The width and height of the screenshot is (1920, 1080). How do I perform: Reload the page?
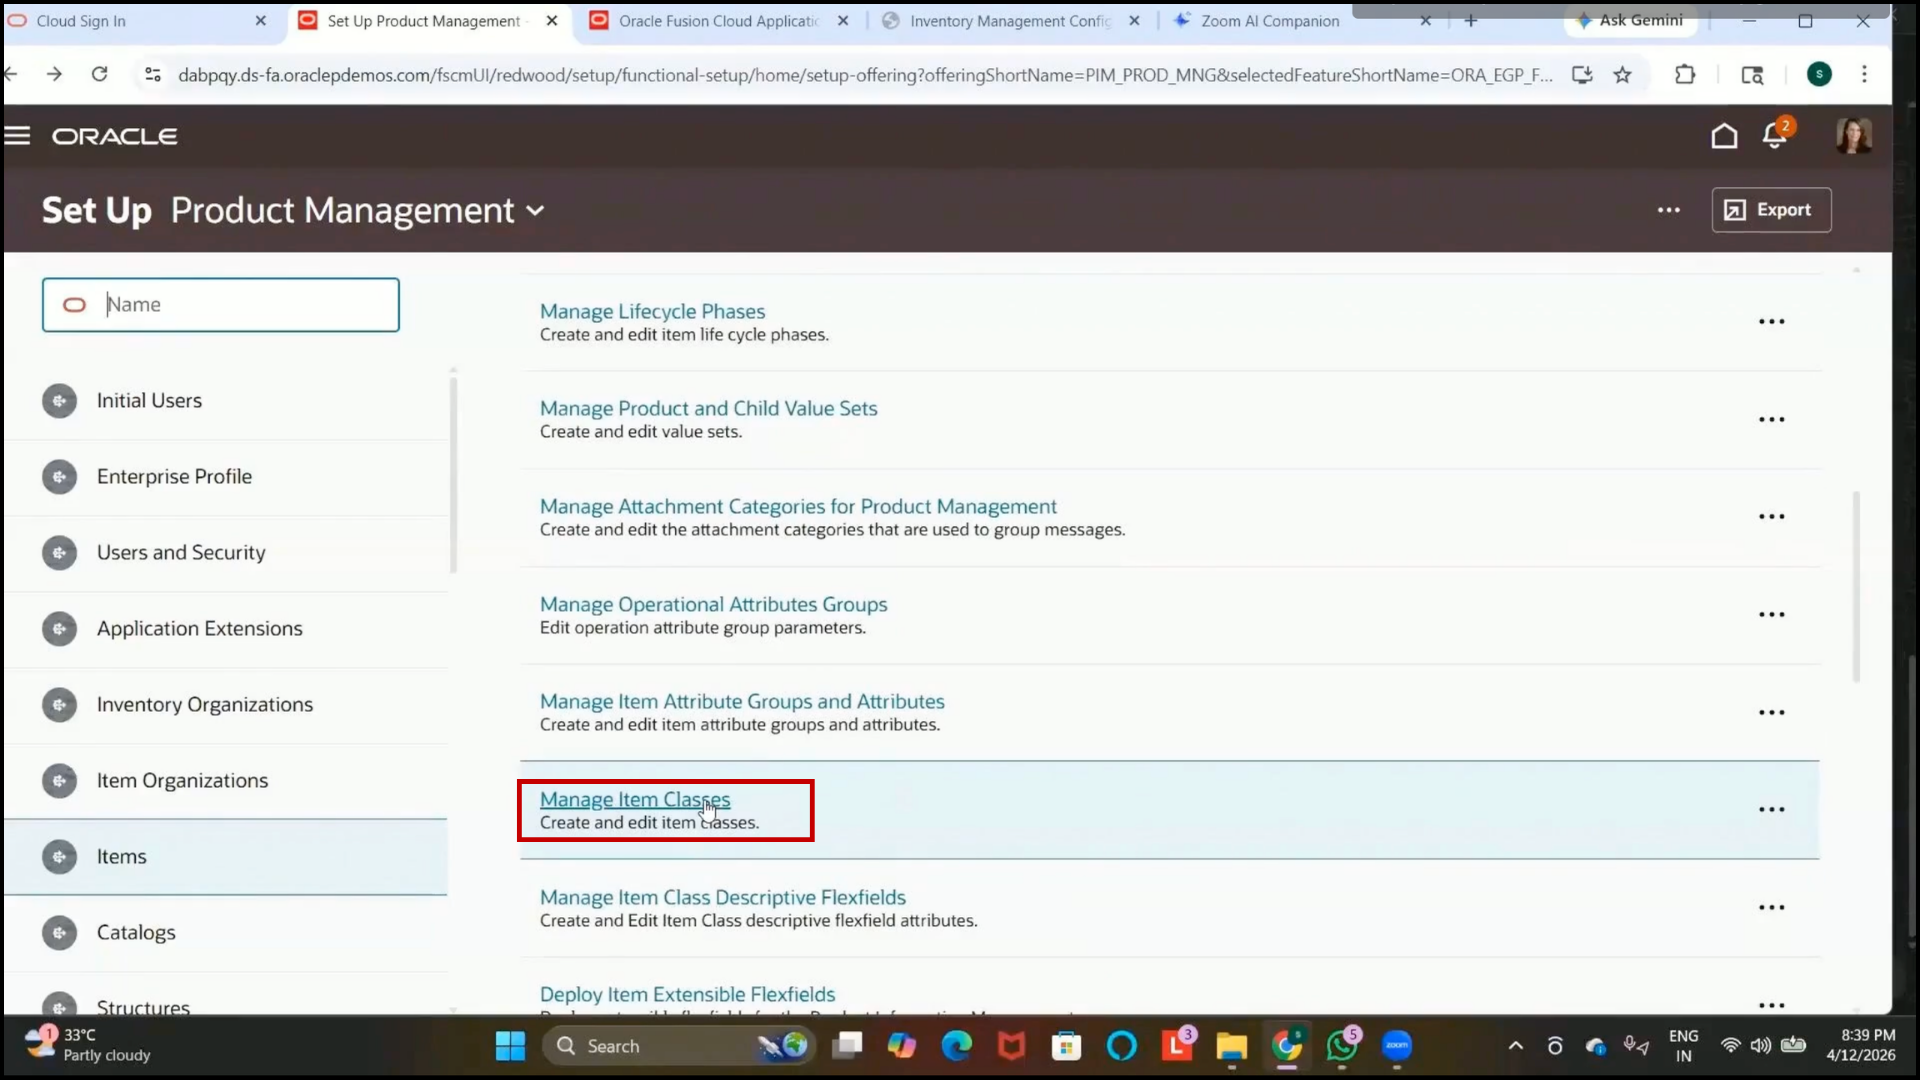pos(99,74)
